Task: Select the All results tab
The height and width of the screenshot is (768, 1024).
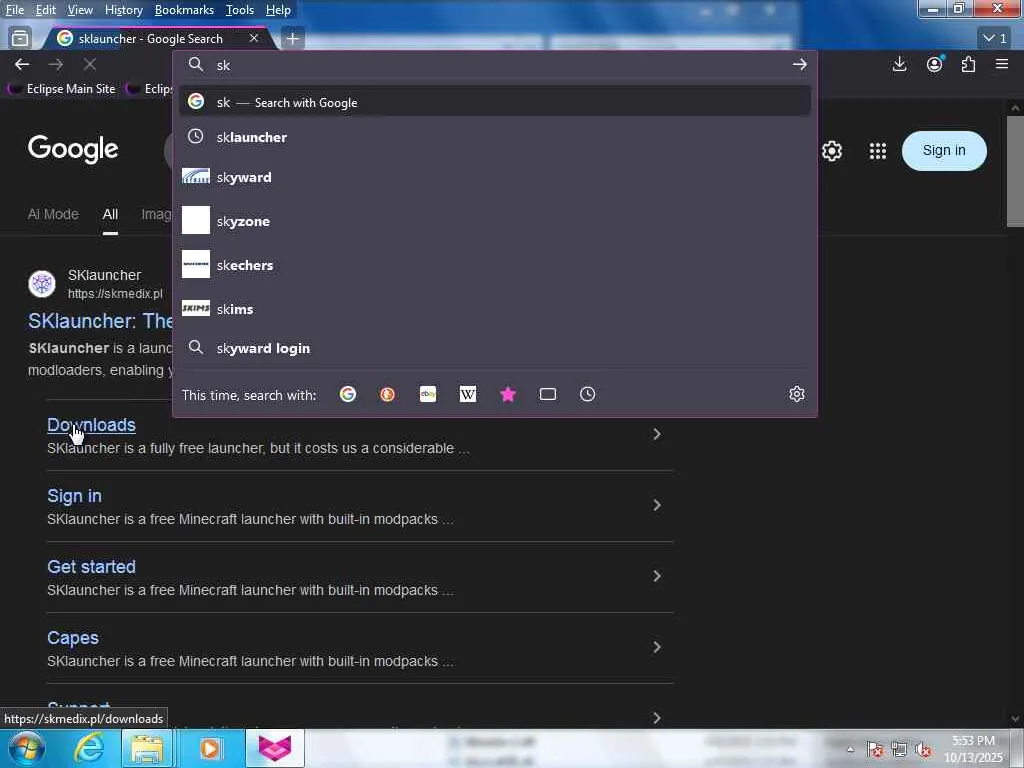Action: click(110, 214)
